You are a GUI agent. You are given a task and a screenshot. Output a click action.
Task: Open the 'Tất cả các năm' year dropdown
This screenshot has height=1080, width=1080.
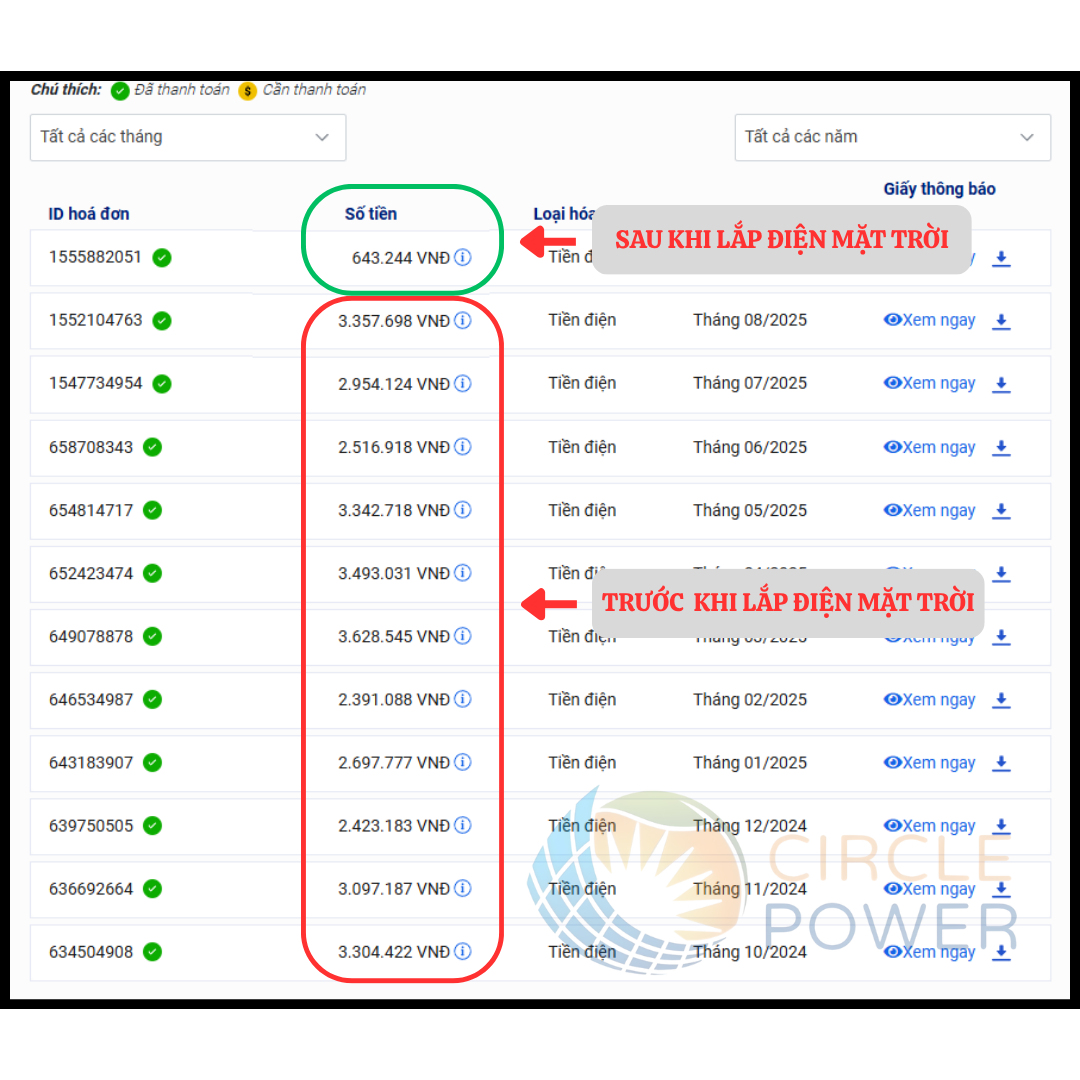[891, 137]
